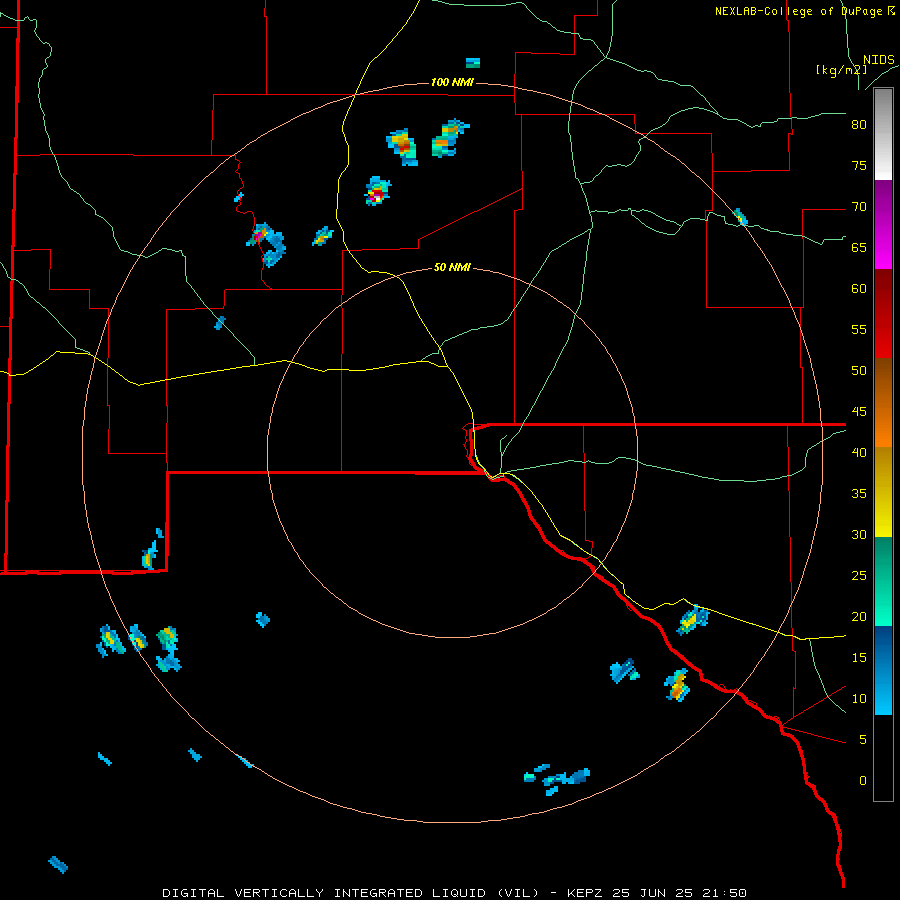Screen dimensions: 900x900
Task: Click scale value 75
Action: [x=859, y=165]
